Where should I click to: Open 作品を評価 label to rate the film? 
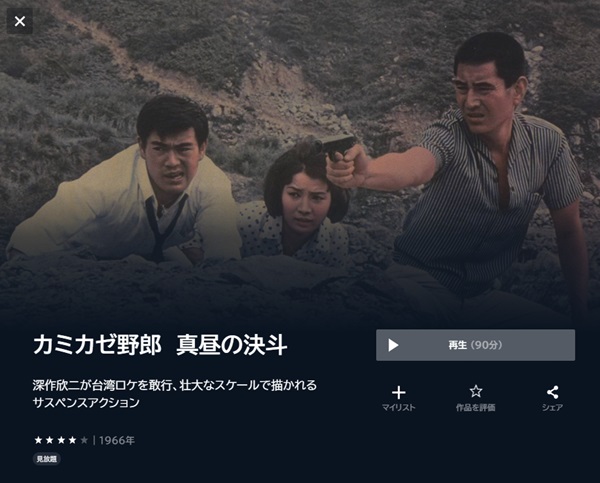point(476,407)
